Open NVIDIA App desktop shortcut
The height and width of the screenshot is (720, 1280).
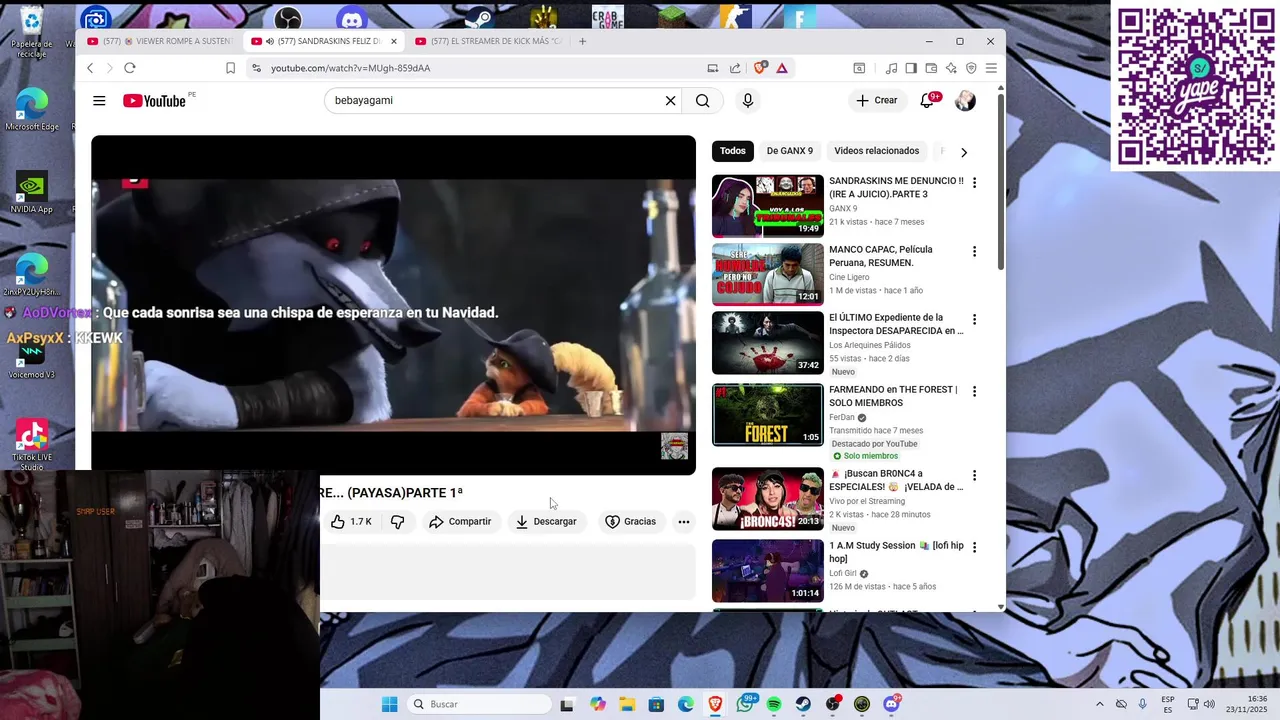[31, 192]
